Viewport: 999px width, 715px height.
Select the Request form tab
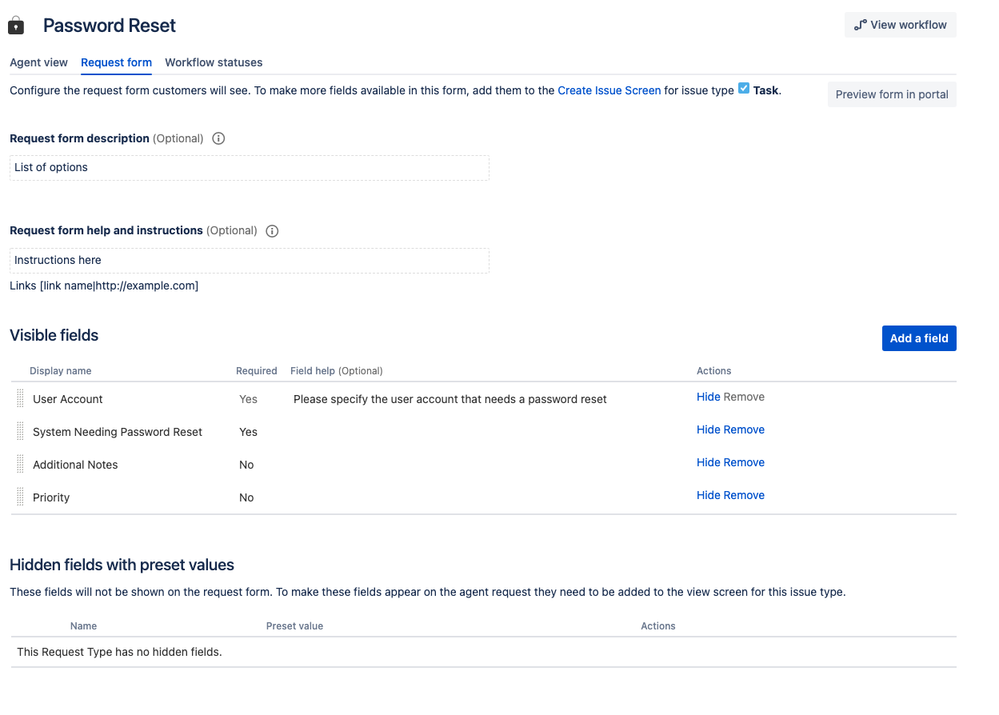tap(117, 63)
